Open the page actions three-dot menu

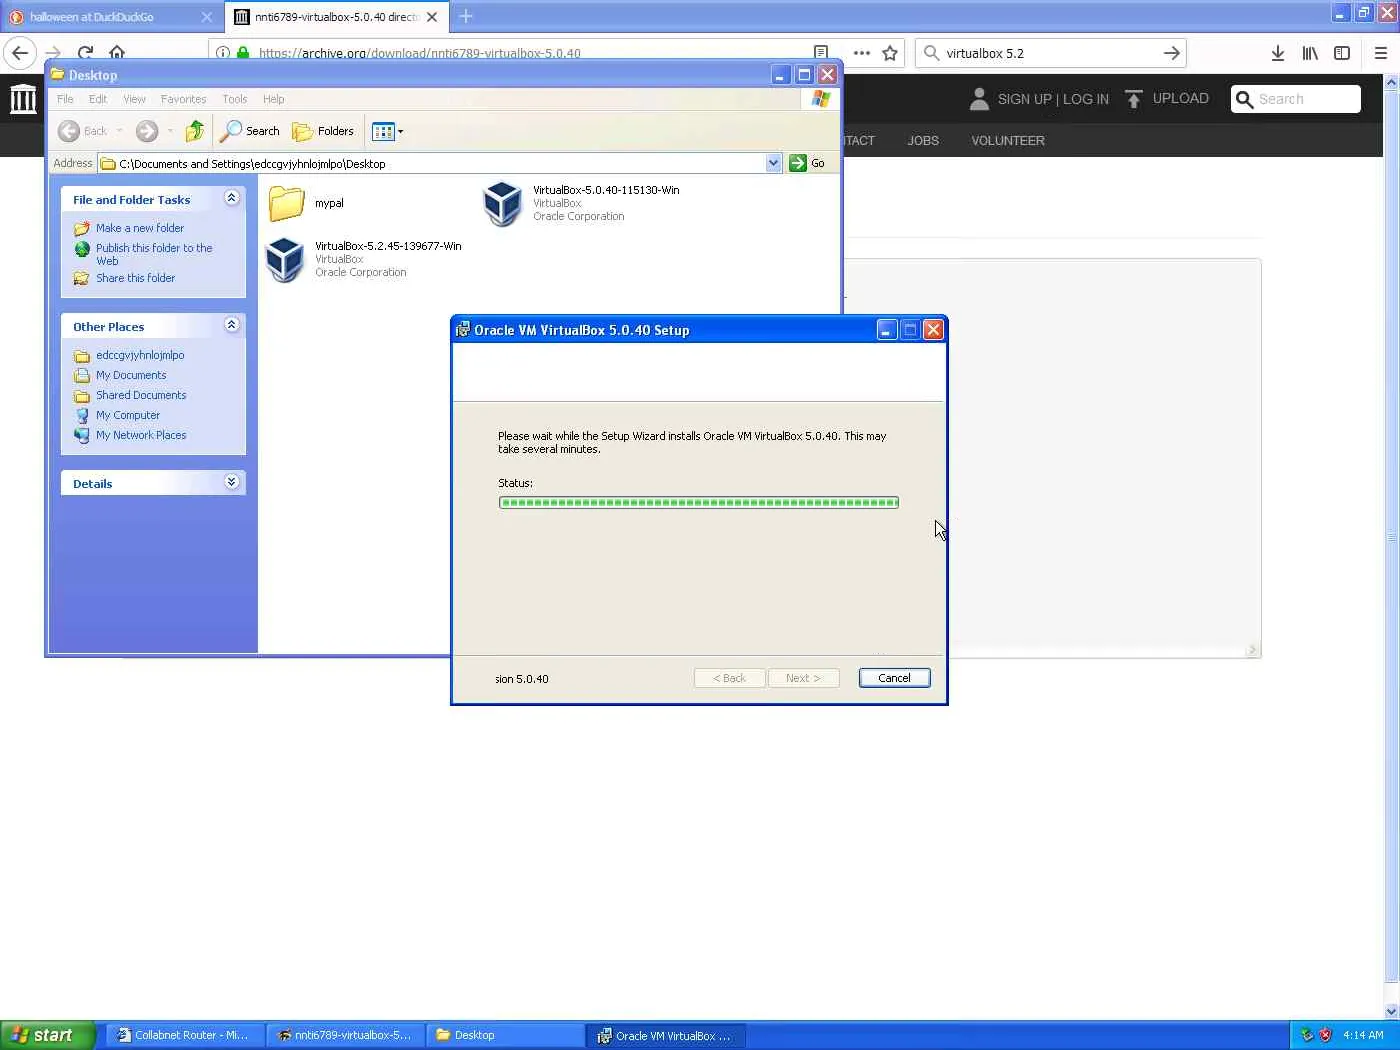tap(861, 53)
